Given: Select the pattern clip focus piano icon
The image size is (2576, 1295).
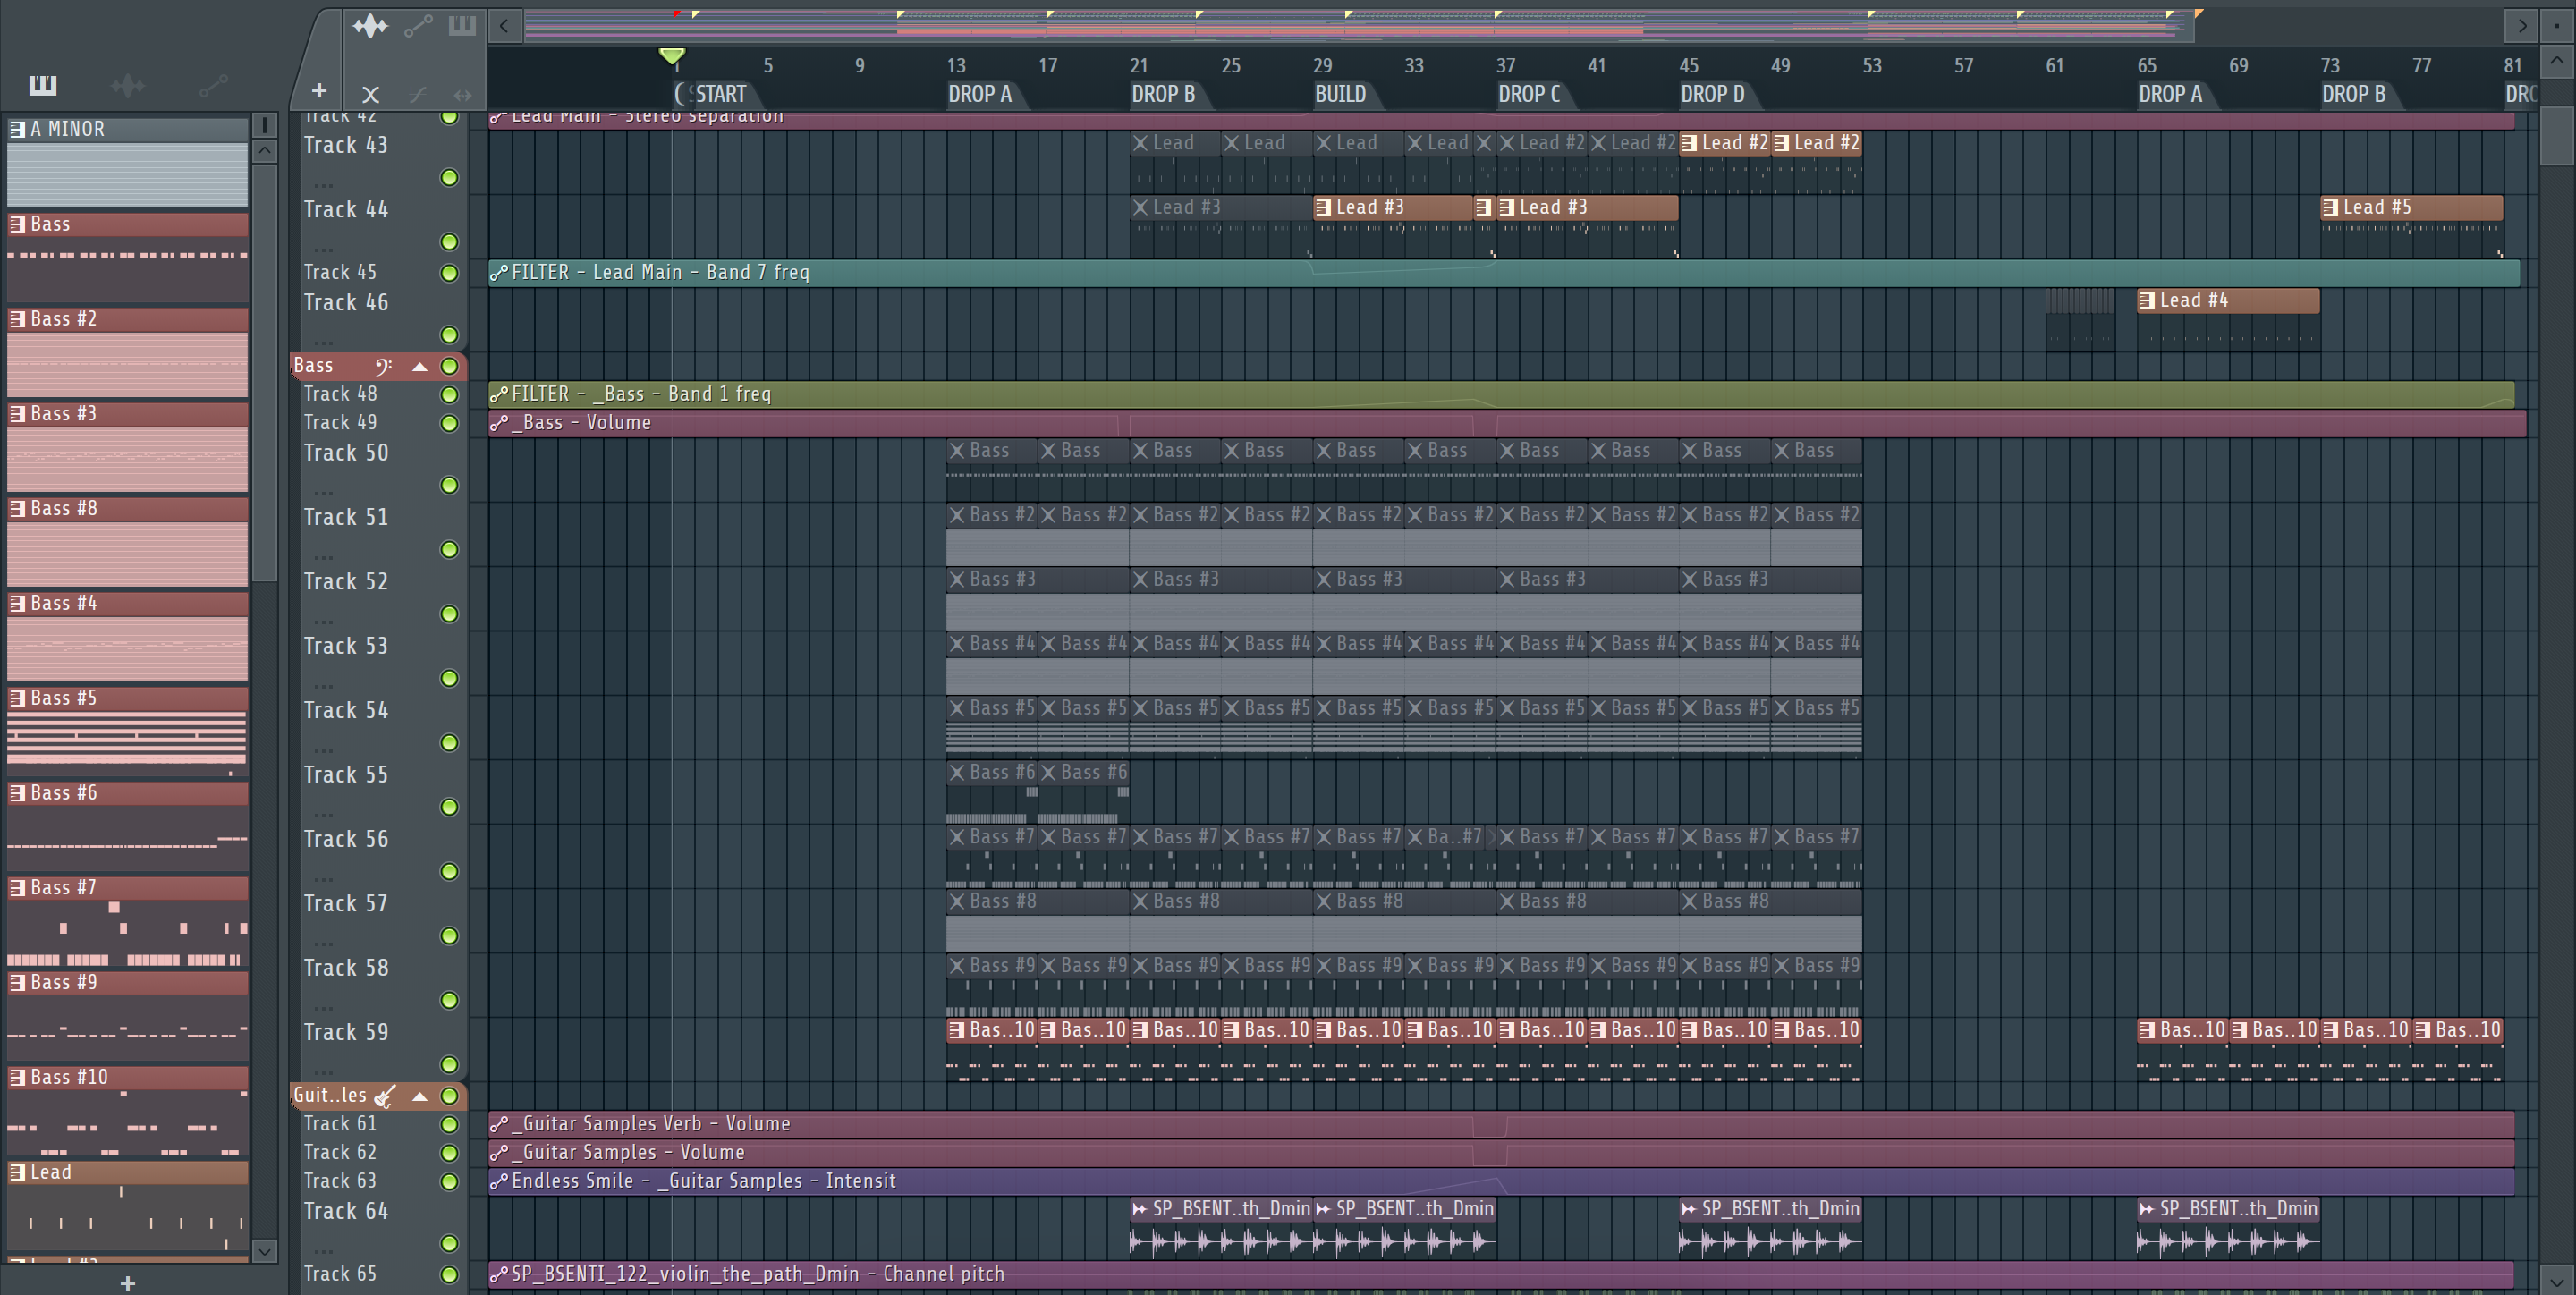Looking at the screenshot, I should coord(462,26).
